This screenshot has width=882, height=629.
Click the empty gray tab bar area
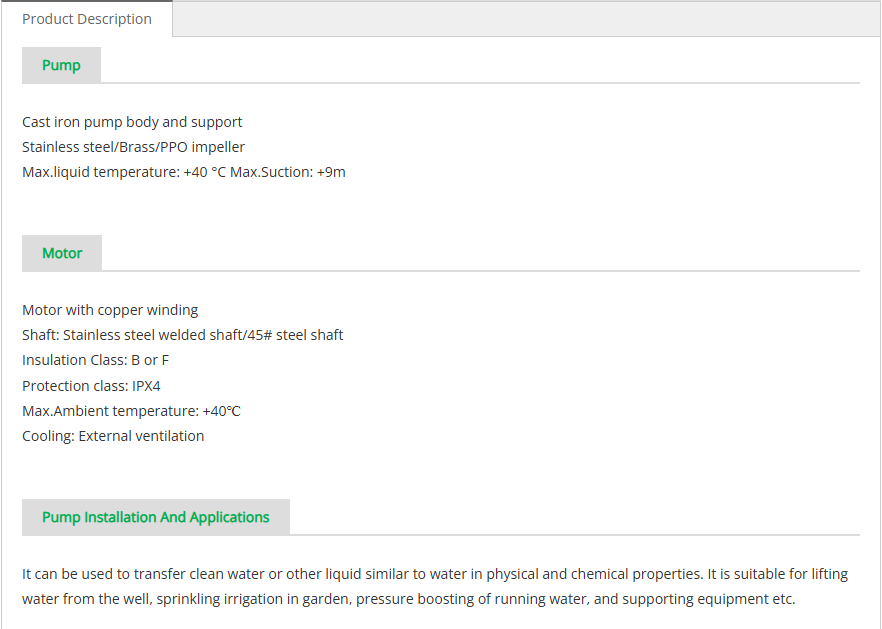coord(526,19)
